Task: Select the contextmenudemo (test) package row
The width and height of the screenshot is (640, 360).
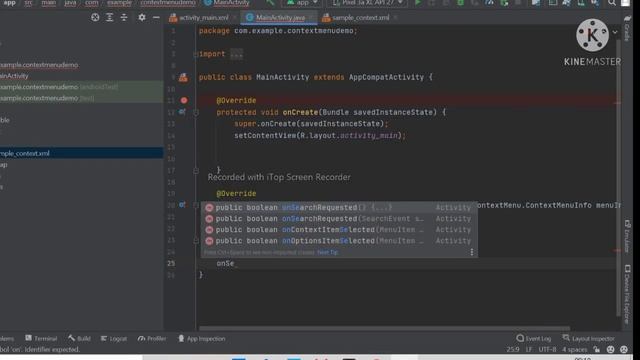Action: coord(82,98)
